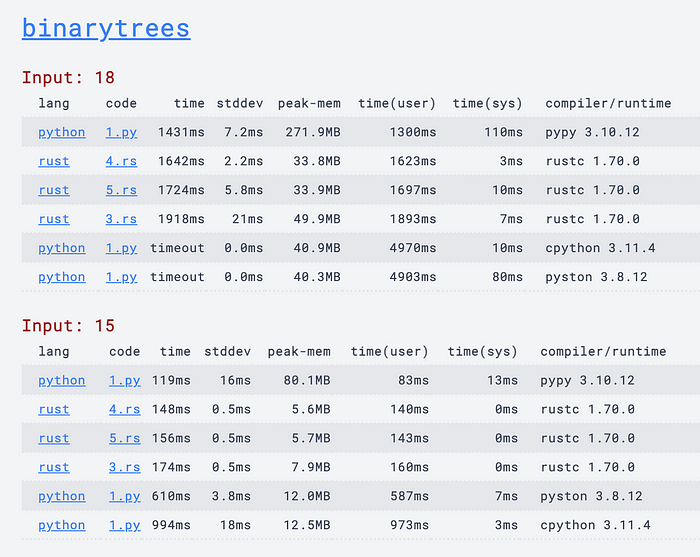The height and width of the screenshot is (557, 700).
Task: Select the 3.8ms stddev cell
Action: pyautogui.click(x=231, y=496)
